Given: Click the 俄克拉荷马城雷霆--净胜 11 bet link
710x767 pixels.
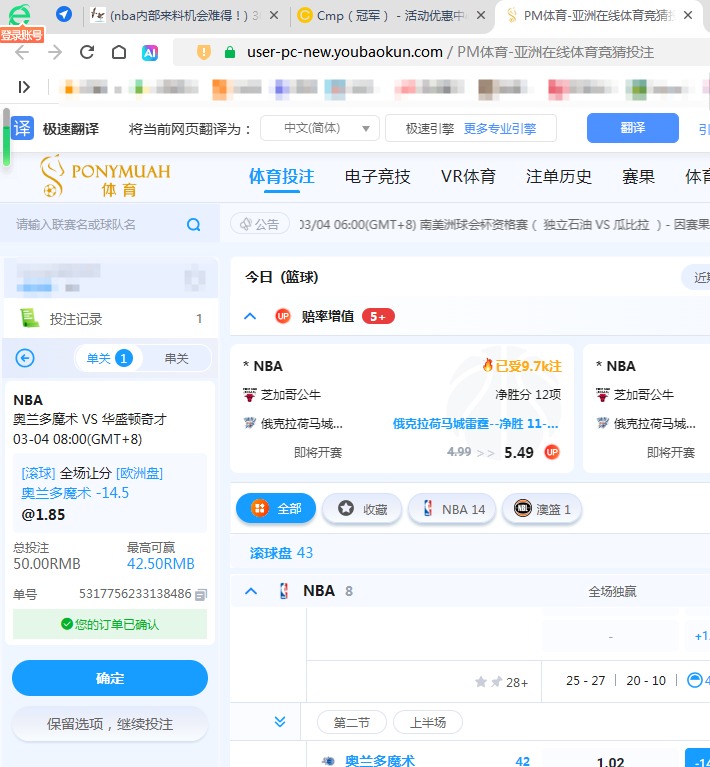Looking at the screenshot, I should 475,424.
